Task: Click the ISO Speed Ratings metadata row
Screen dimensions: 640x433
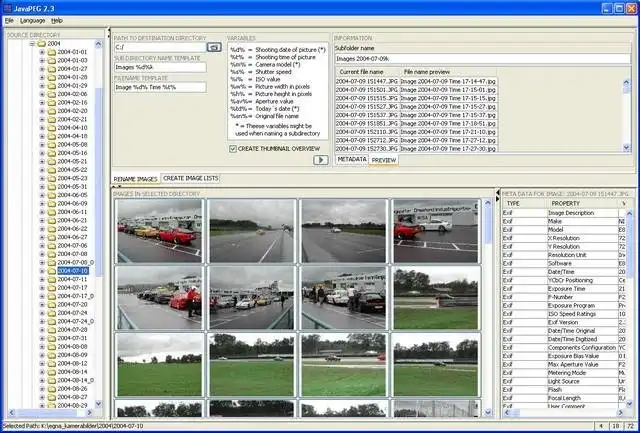Action: [x=563, y=314]
